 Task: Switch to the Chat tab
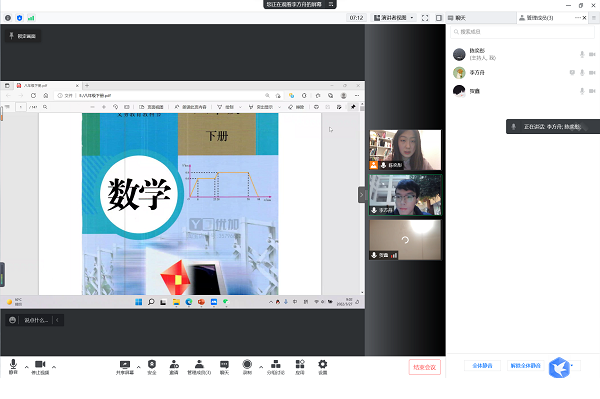[x=457, y=18]
